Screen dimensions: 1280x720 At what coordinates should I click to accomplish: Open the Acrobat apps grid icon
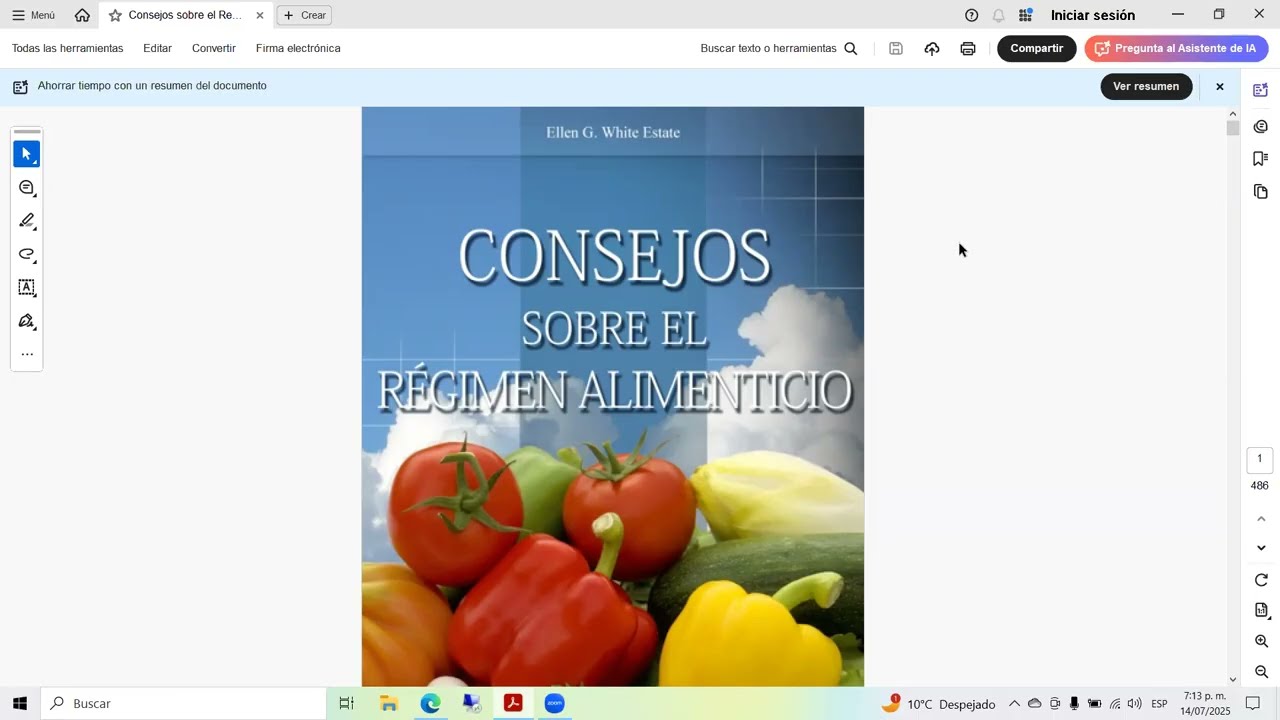click(1025, 15)
